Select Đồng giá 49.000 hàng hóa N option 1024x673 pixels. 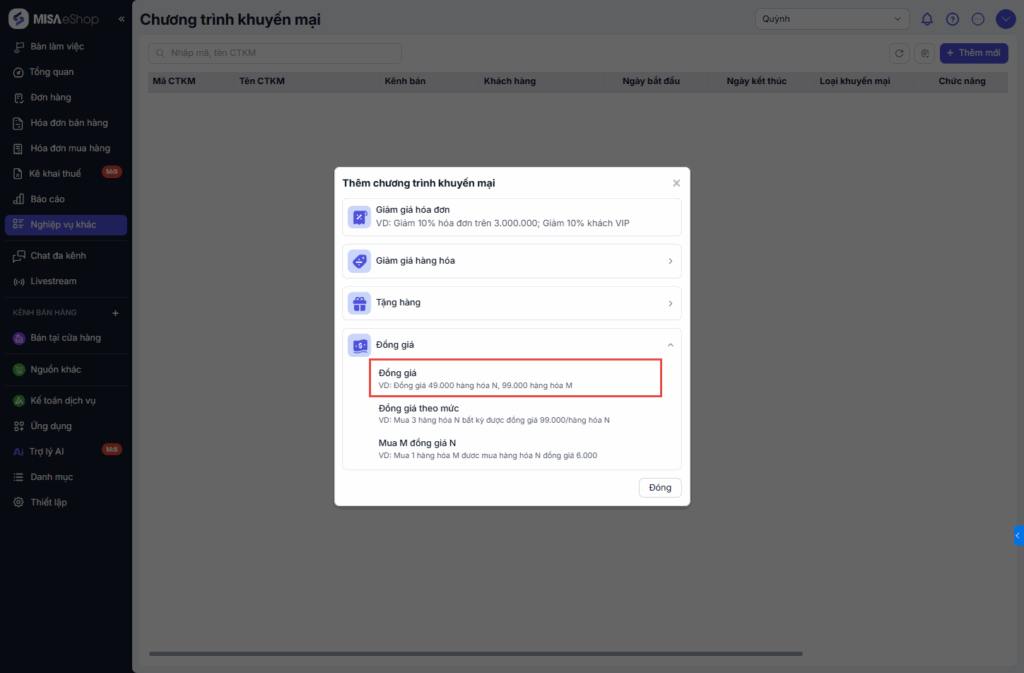pos(515,378)
